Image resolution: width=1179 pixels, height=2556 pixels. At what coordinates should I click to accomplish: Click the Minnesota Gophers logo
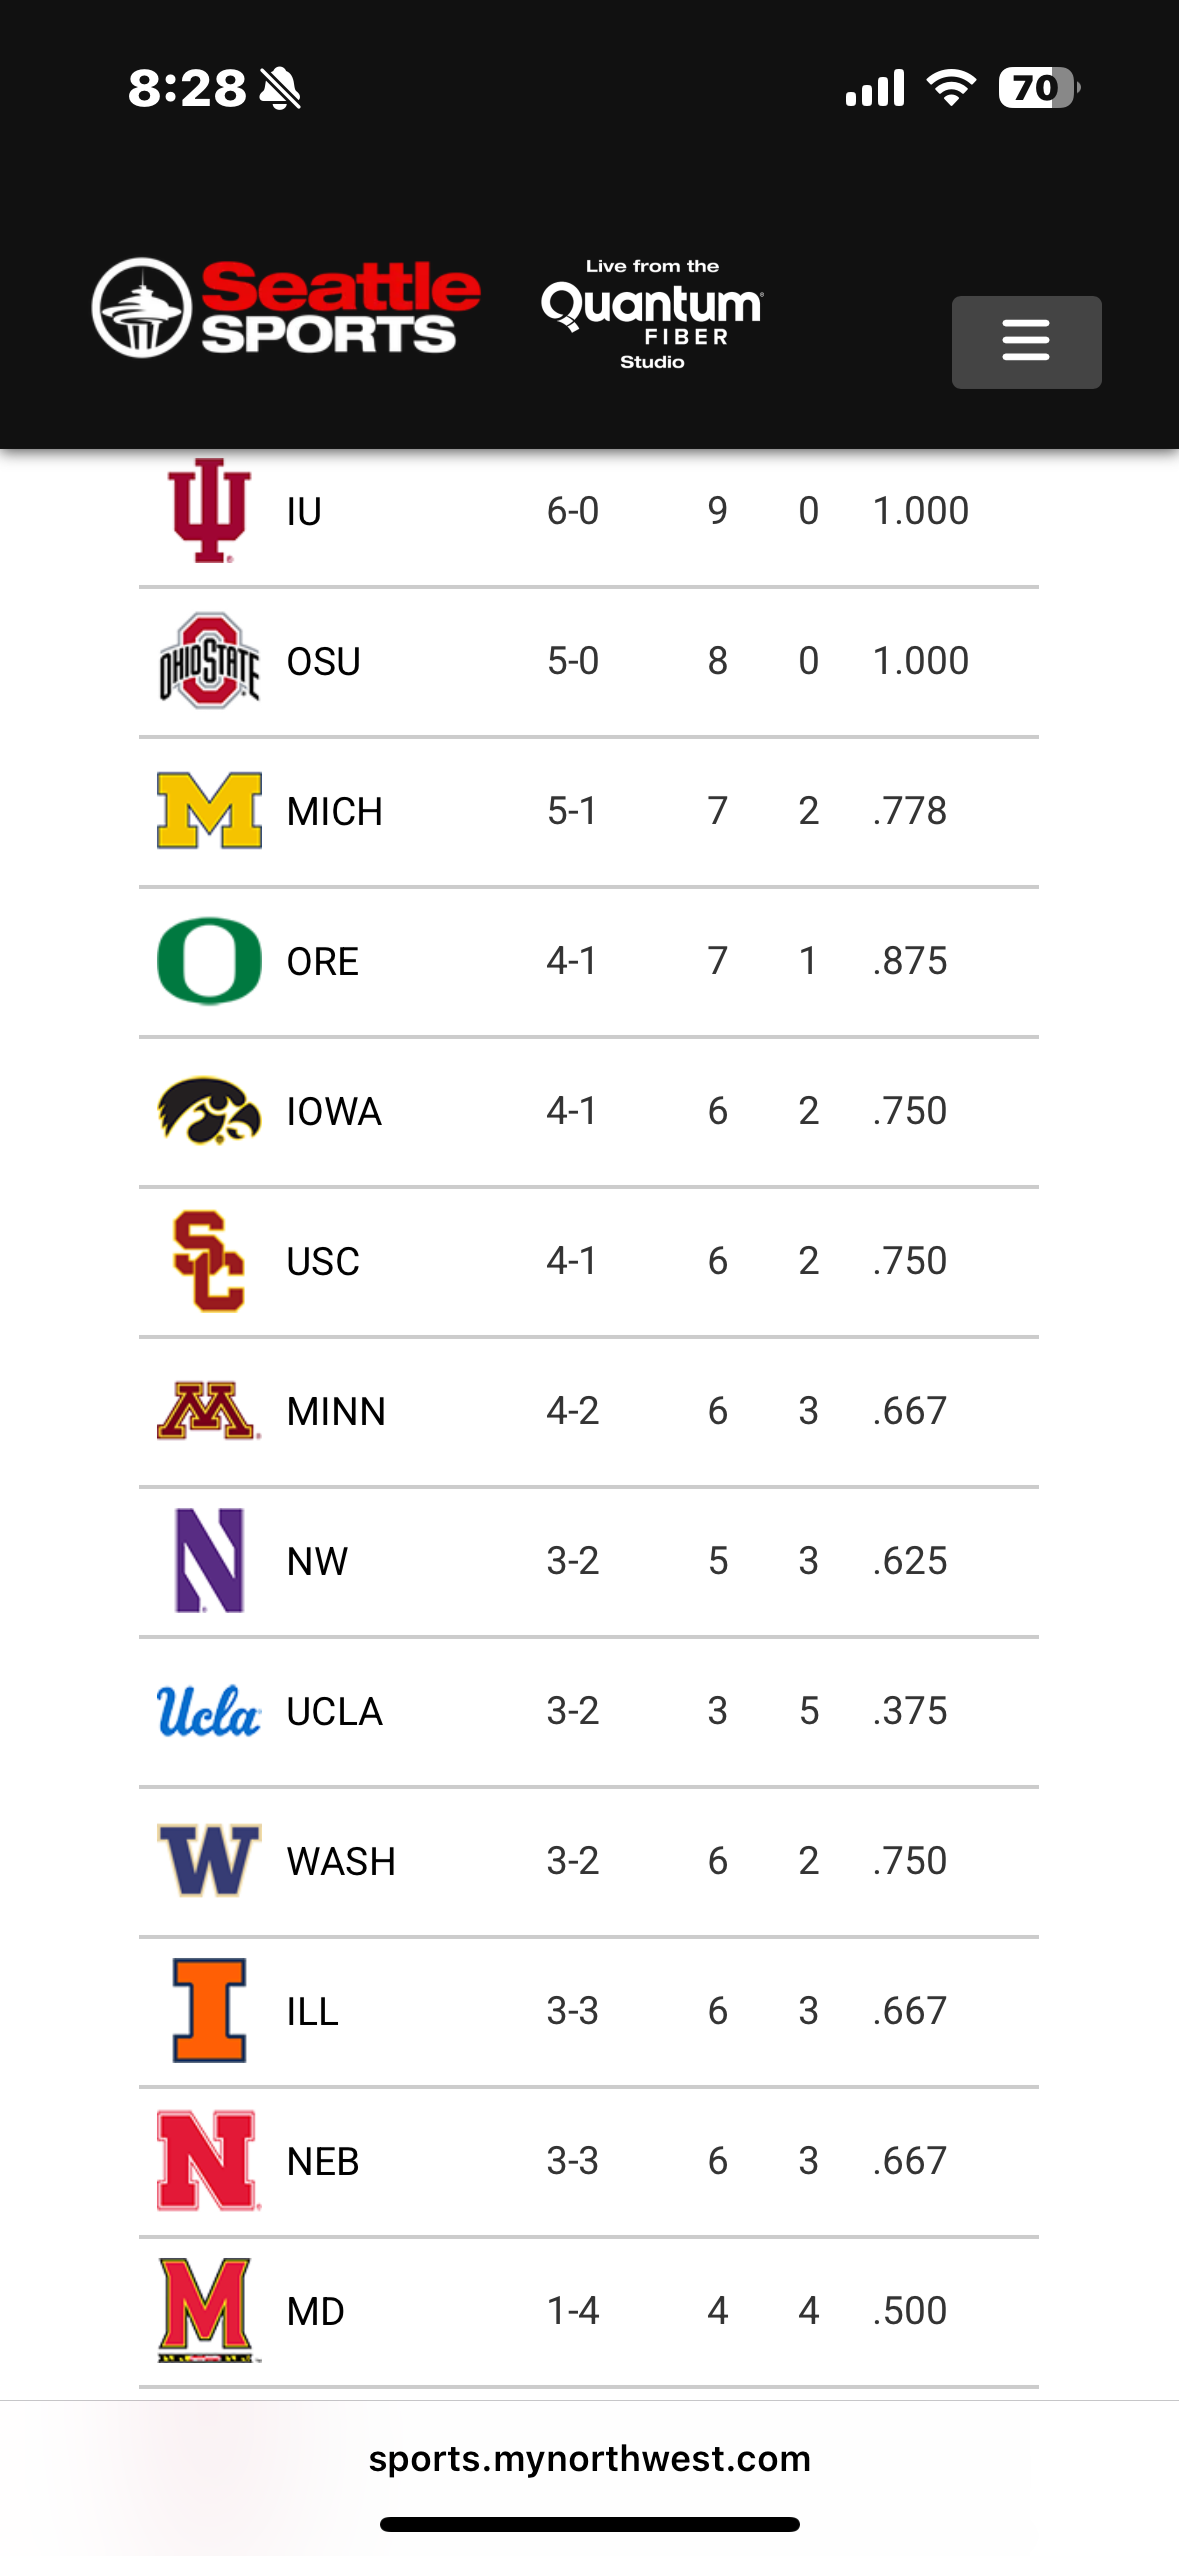coord(209,1411)
